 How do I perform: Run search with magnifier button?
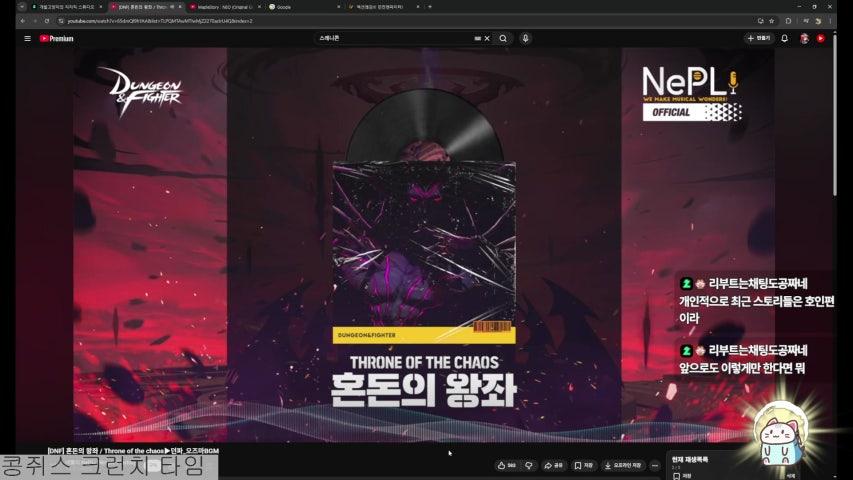click(x=503, y=39)
